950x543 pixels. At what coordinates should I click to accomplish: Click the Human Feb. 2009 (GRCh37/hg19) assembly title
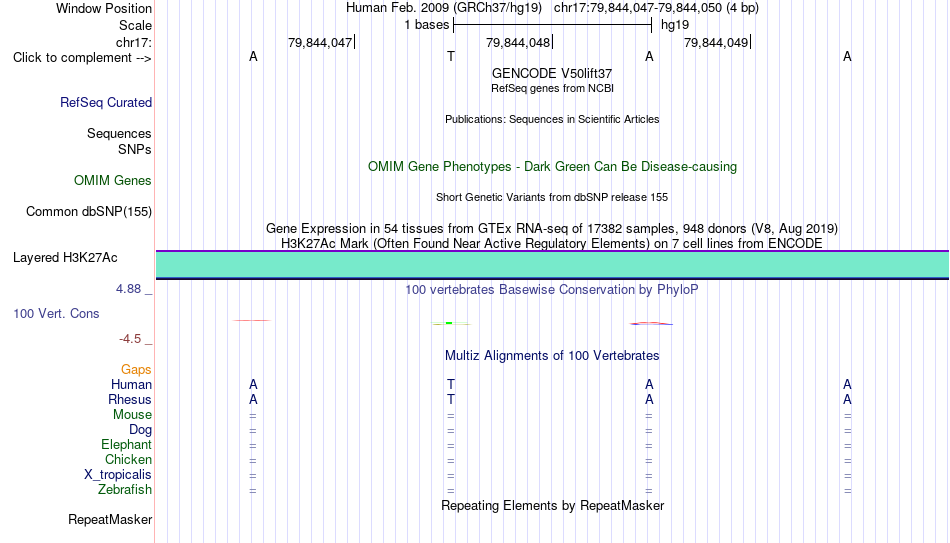(443, 8)
